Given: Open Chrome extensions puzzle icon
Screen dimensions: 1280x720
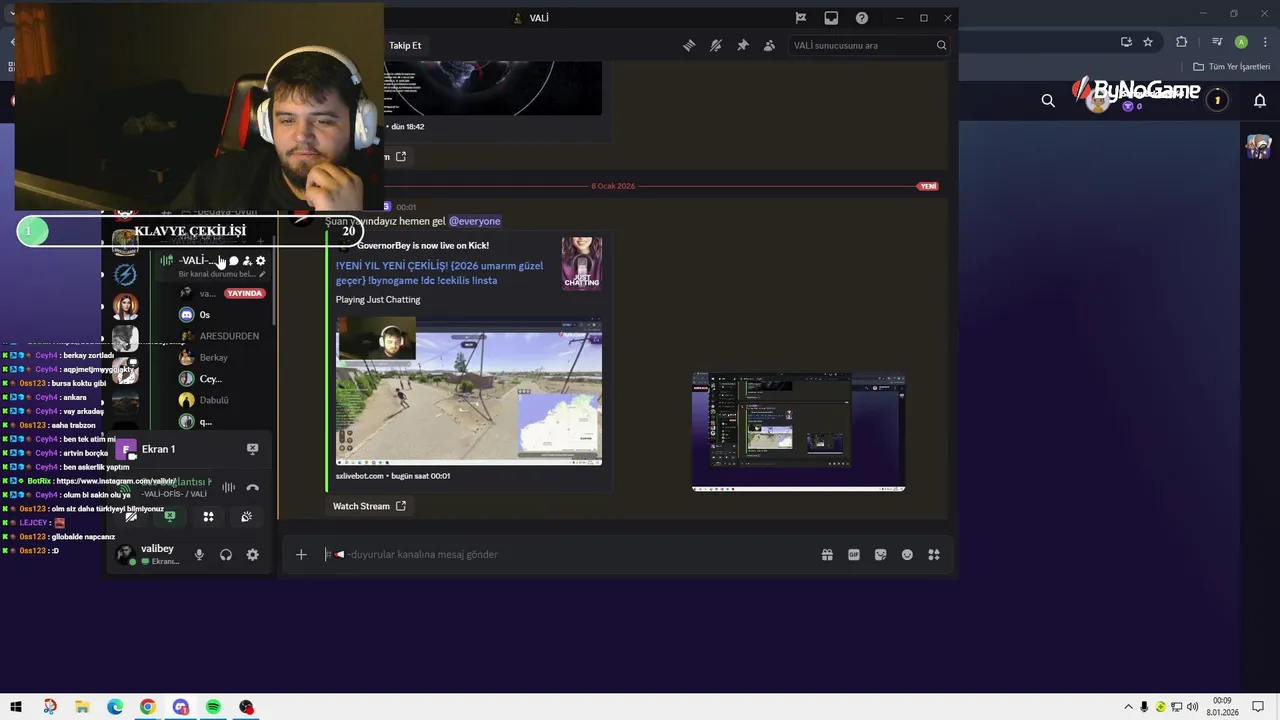Looking at the screenshot, I should [x=1182, y=42].
